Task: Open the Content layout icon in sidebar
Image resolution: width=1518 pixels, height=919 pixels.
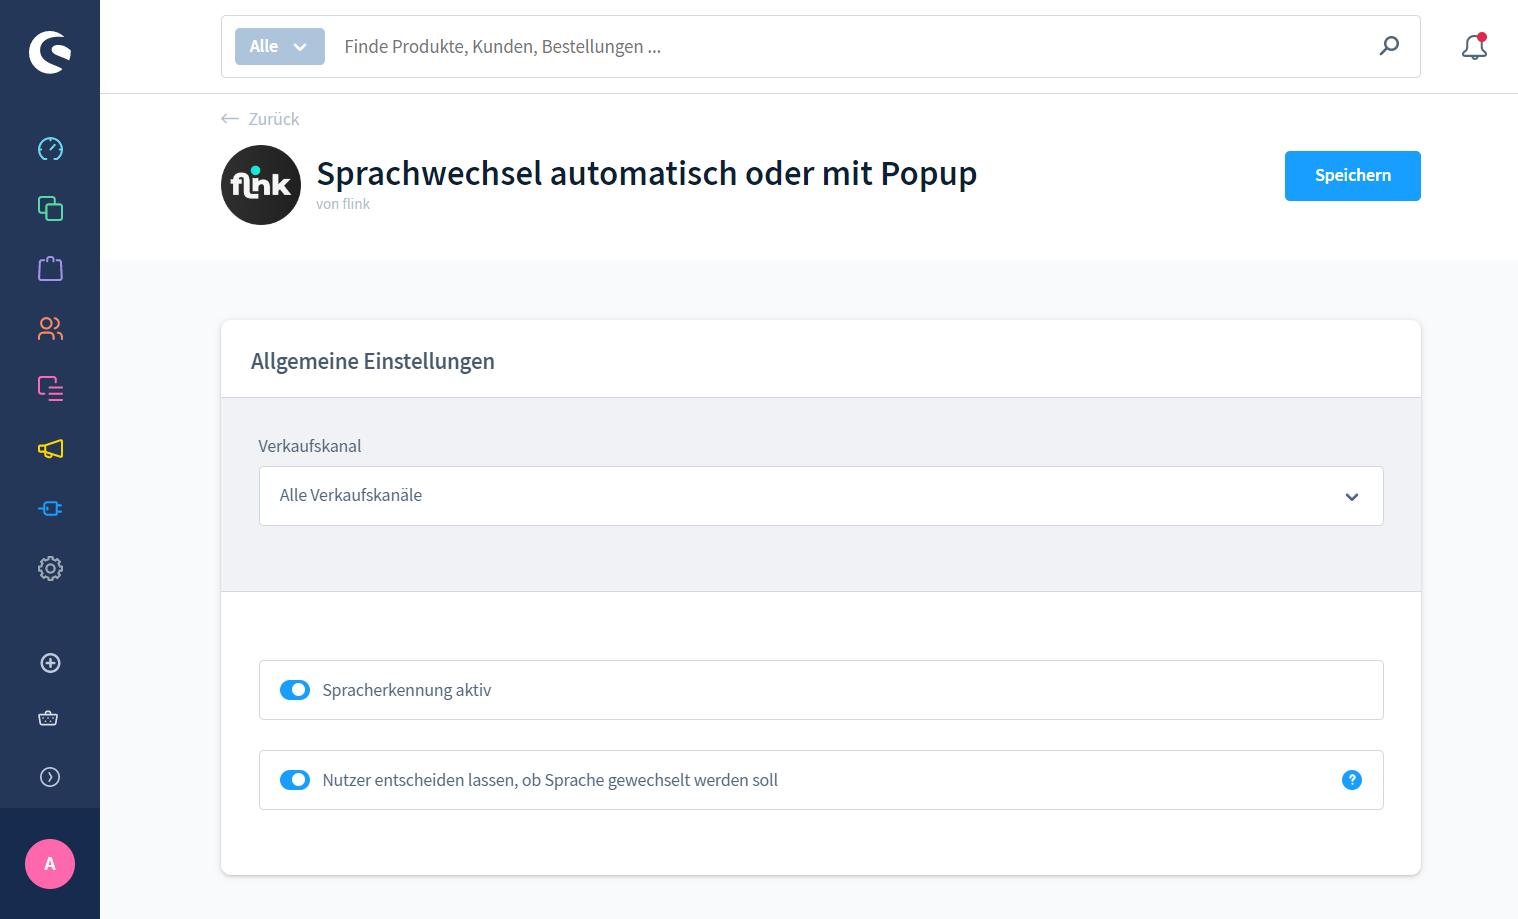Action: (50, 388)
